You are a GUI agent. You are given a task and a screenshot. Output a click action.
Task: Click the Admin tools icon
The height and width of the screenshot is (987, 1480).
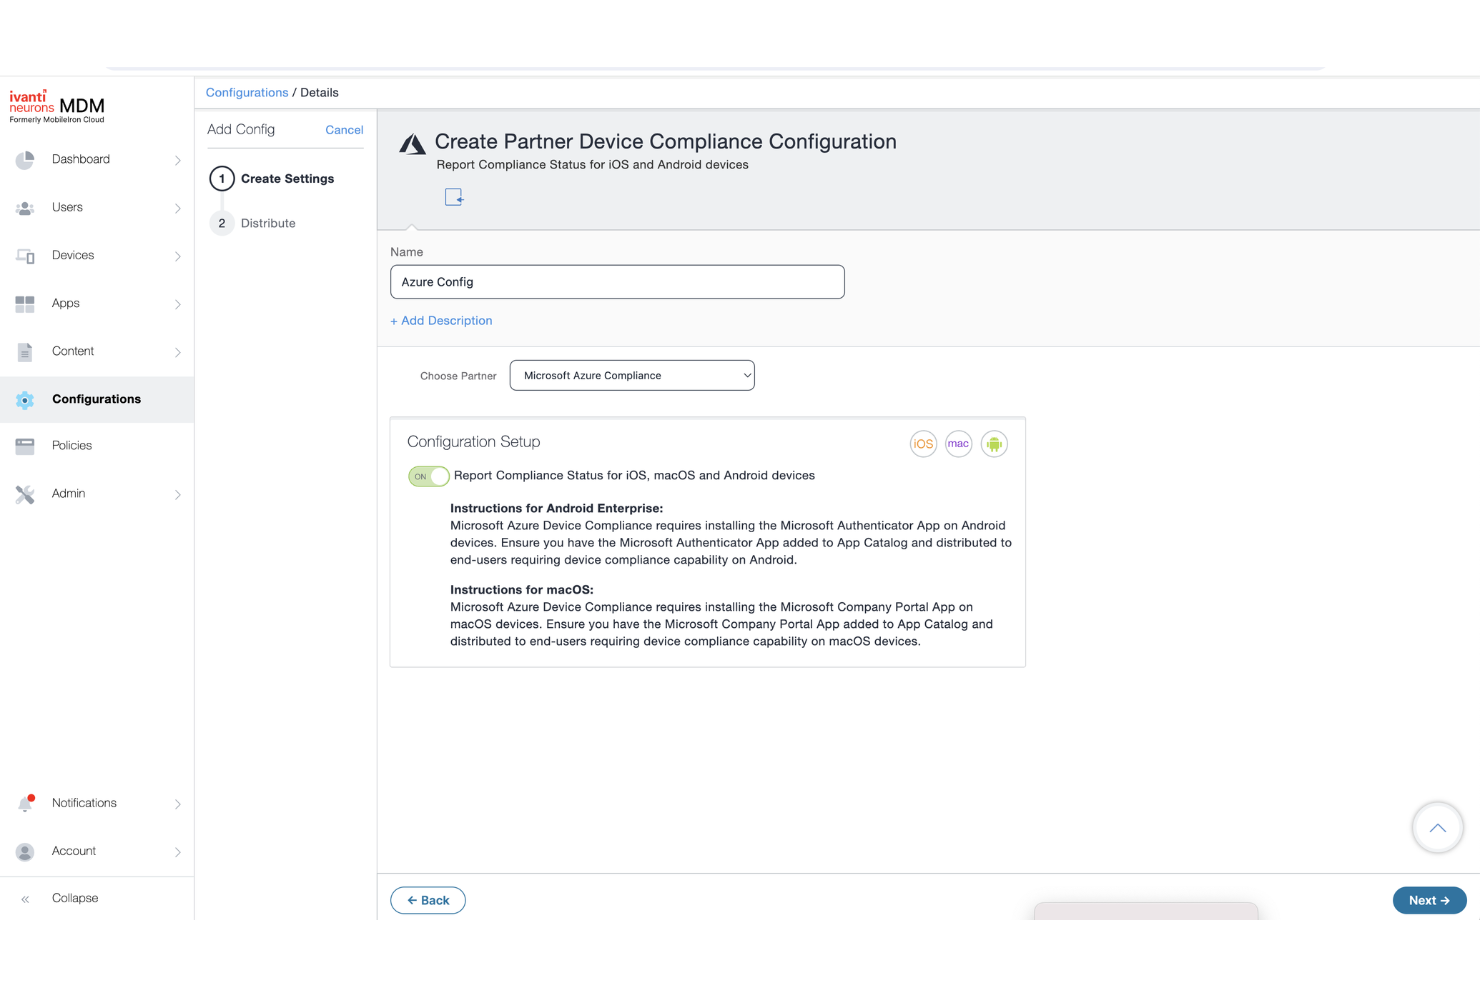25,494
